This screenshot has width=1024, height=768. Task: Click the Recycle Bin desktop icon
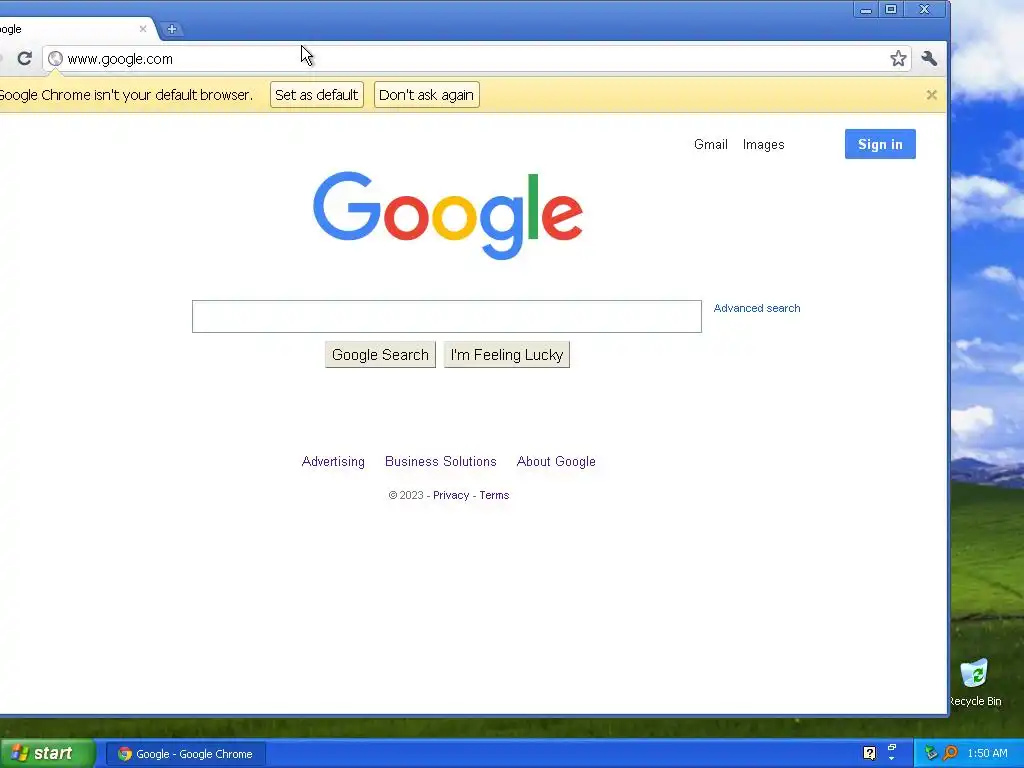(x=974, y=683)
